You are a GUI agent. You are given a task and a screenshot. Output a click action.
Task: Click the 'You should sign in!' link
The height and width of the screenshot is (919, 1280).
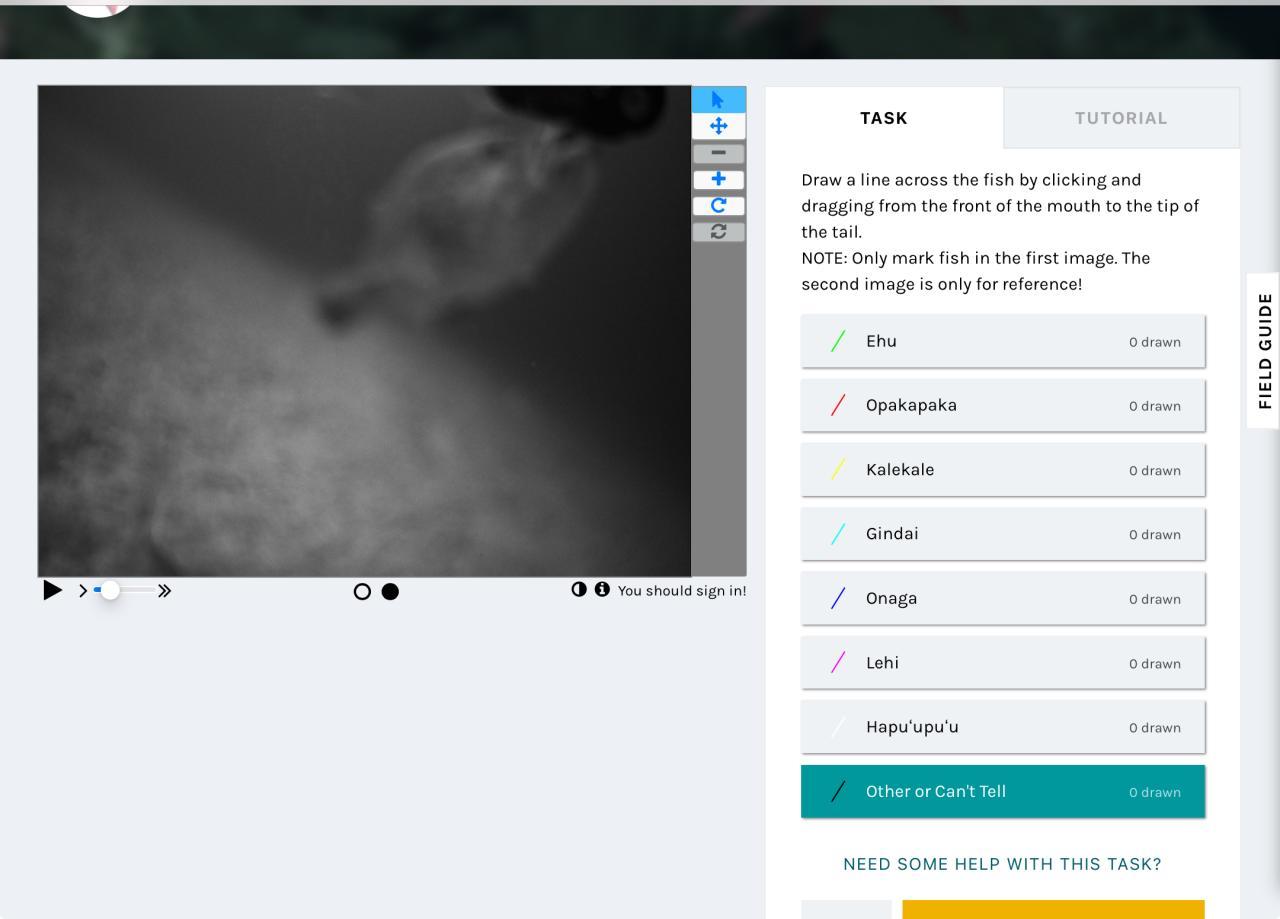point(682,591)
